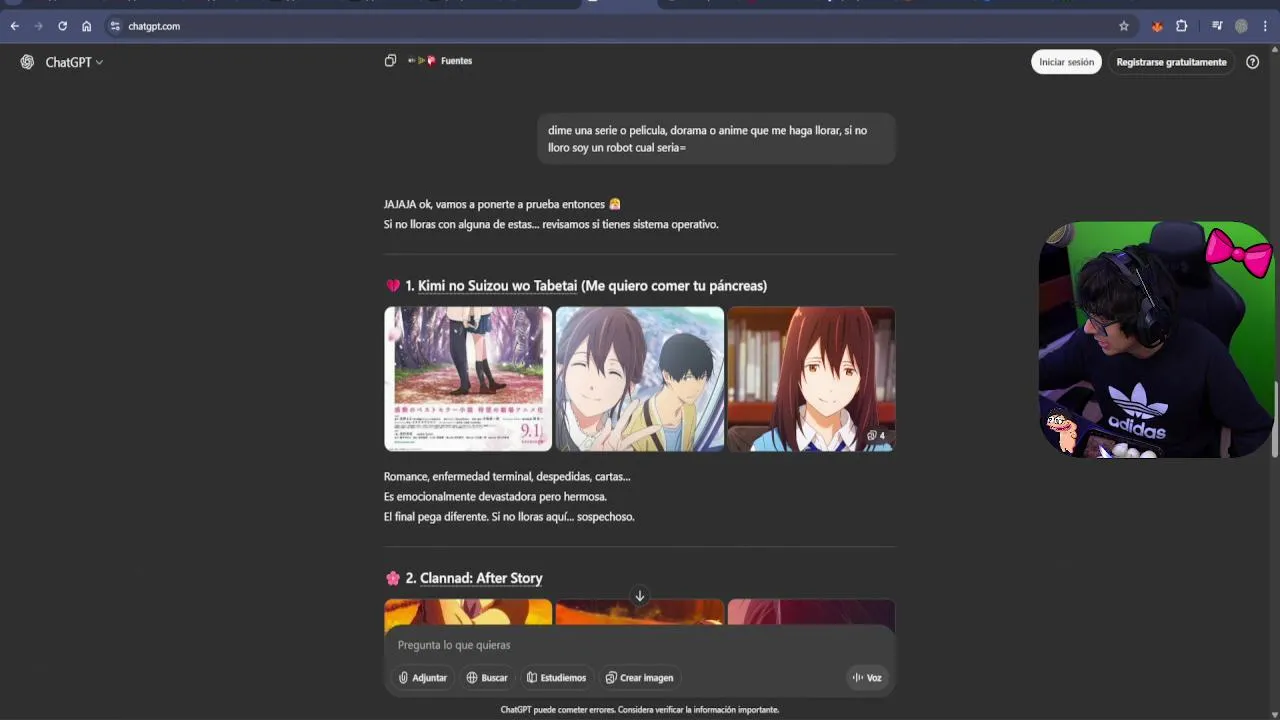Click the Buscar search button

pyautogui.click(x=487, y=678)
